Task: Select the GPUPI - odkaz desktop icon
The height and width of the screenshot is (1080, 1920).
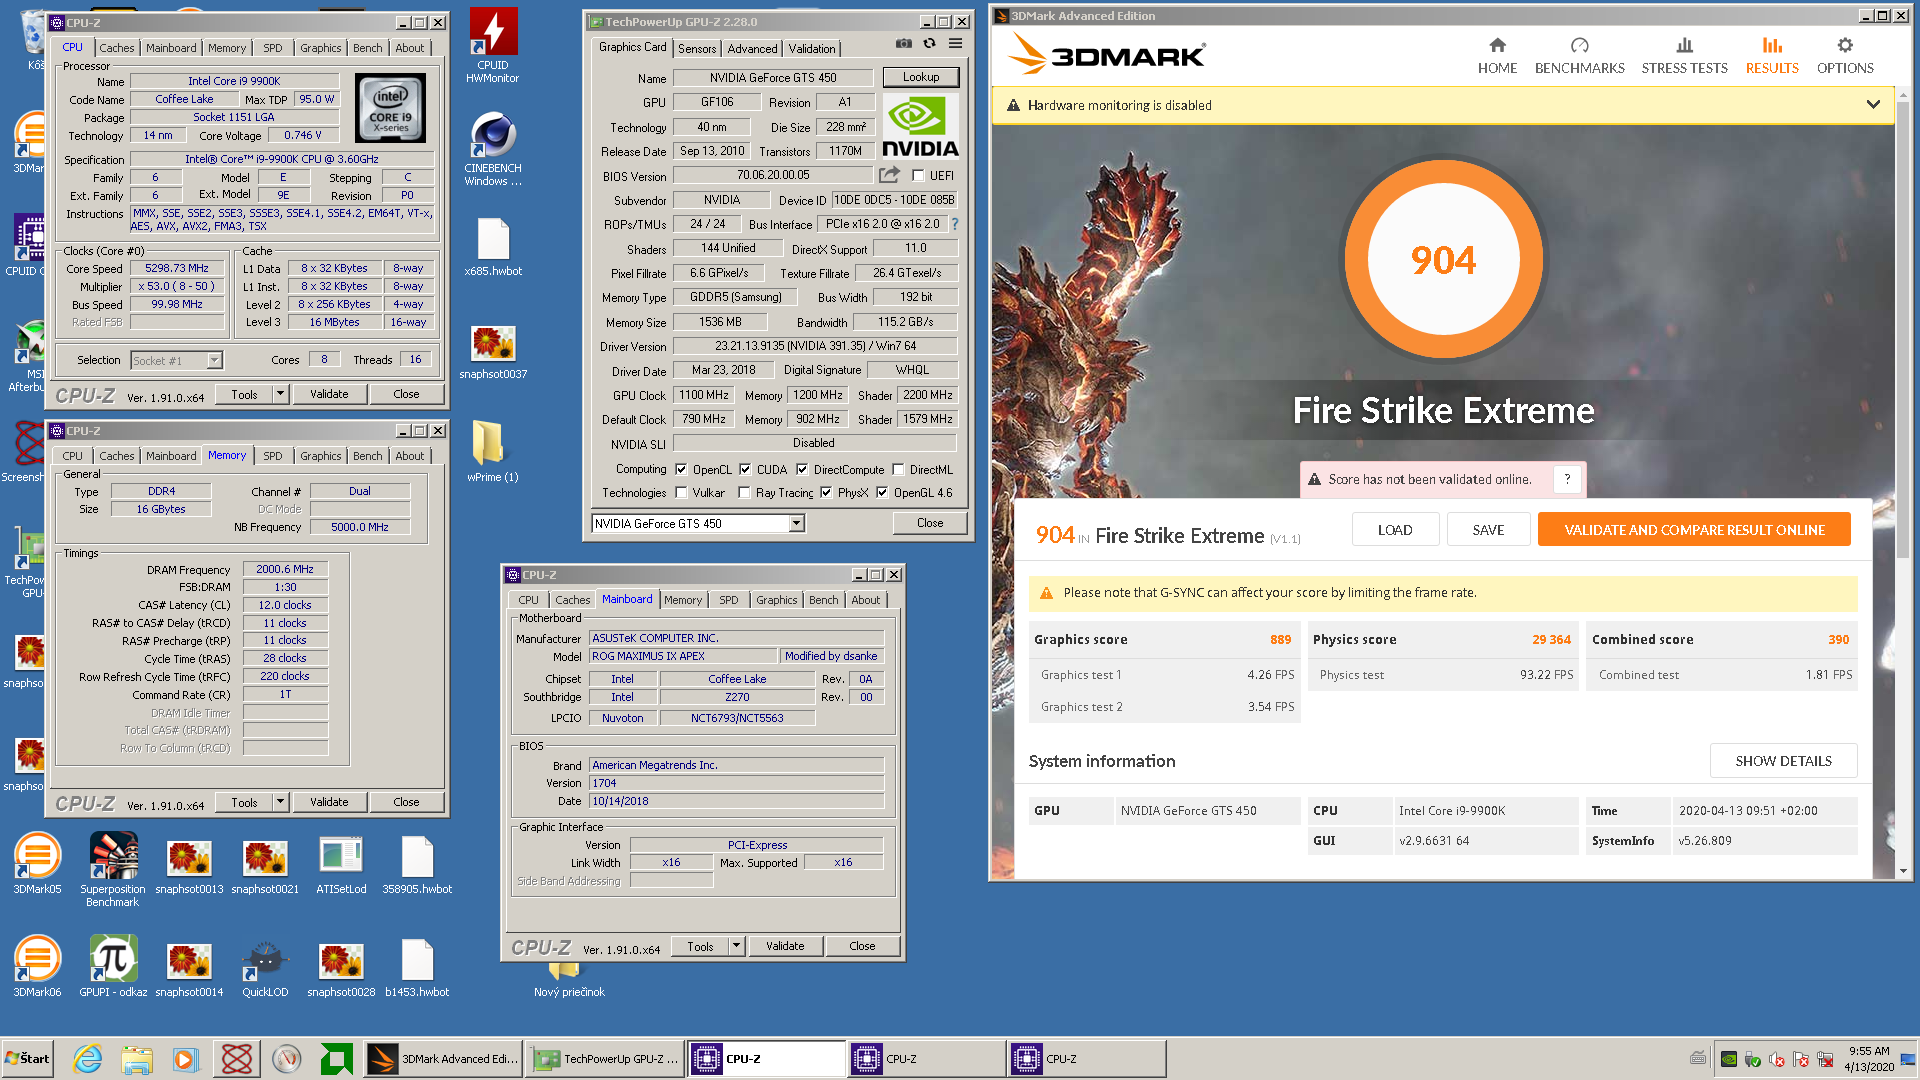Action: pos(113,966)
